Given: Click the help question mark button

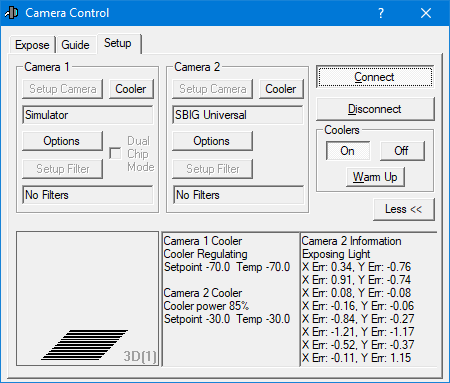Looking at the screenshot, I should [381, 13].
